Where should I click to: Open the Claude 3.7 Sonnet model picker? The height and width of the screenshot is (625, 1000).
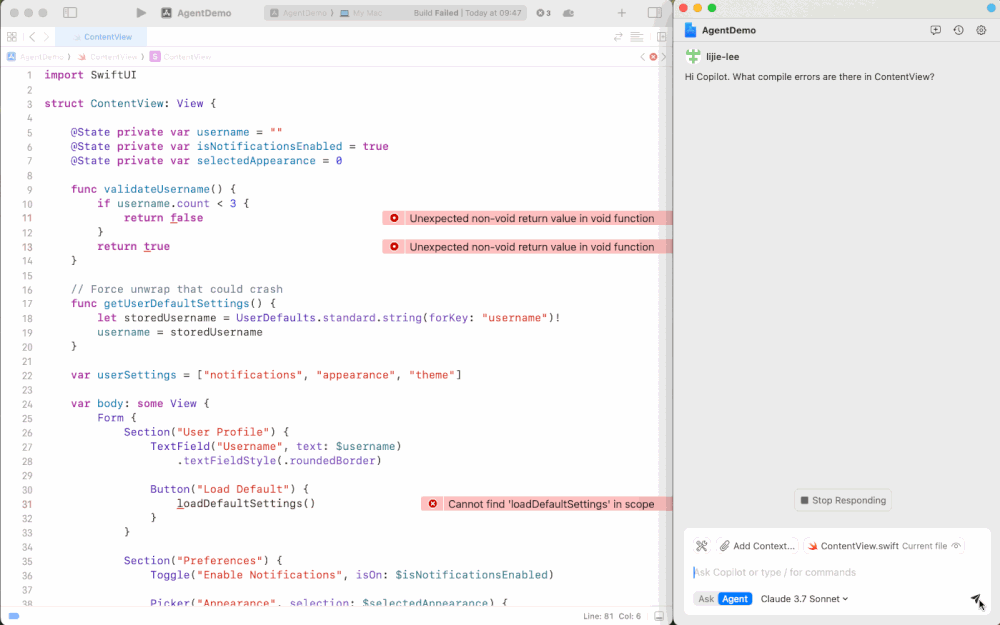coord(803,598)
